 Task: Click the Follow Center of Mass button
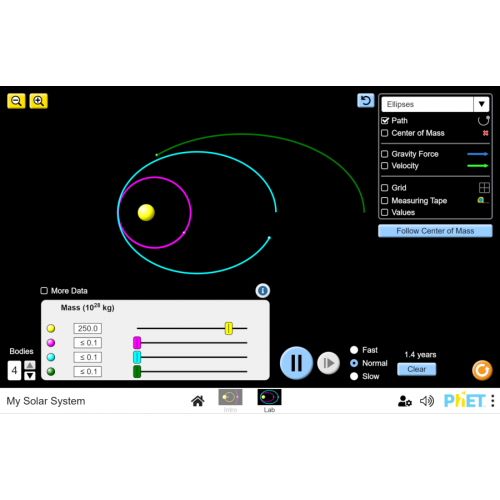click(x=435, y=231)
